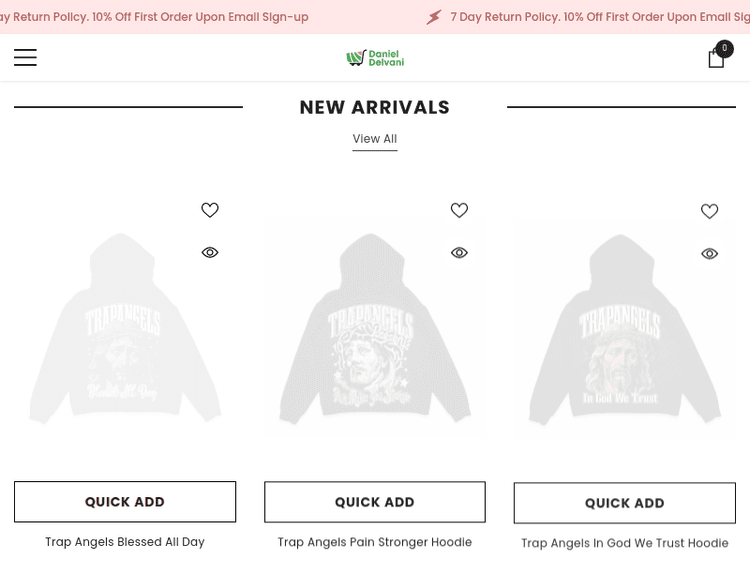Image resolution: width=750 pixels, height=563 pixels.
Task: Select the In God We Trust hoodie image
Action: 625,330
